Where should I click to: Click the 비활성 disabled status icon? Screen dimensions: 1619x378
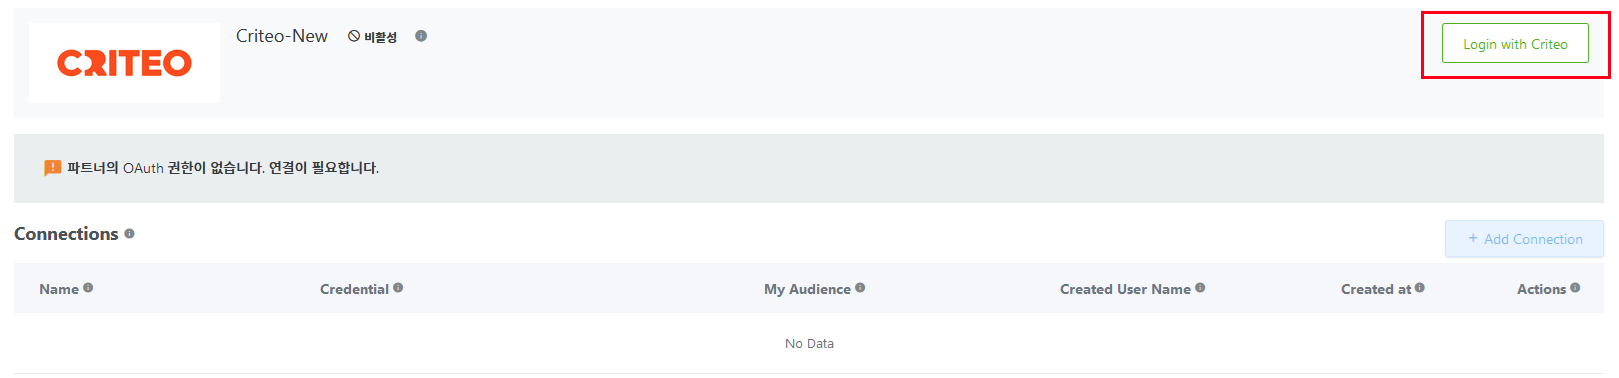tap(354, 36)
